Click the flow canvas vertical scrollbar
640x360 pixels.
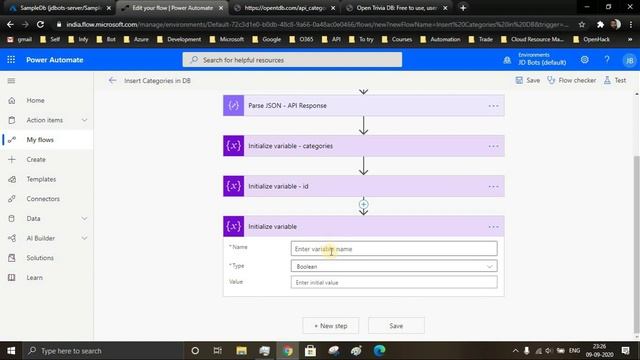click(x=636, y=244)
